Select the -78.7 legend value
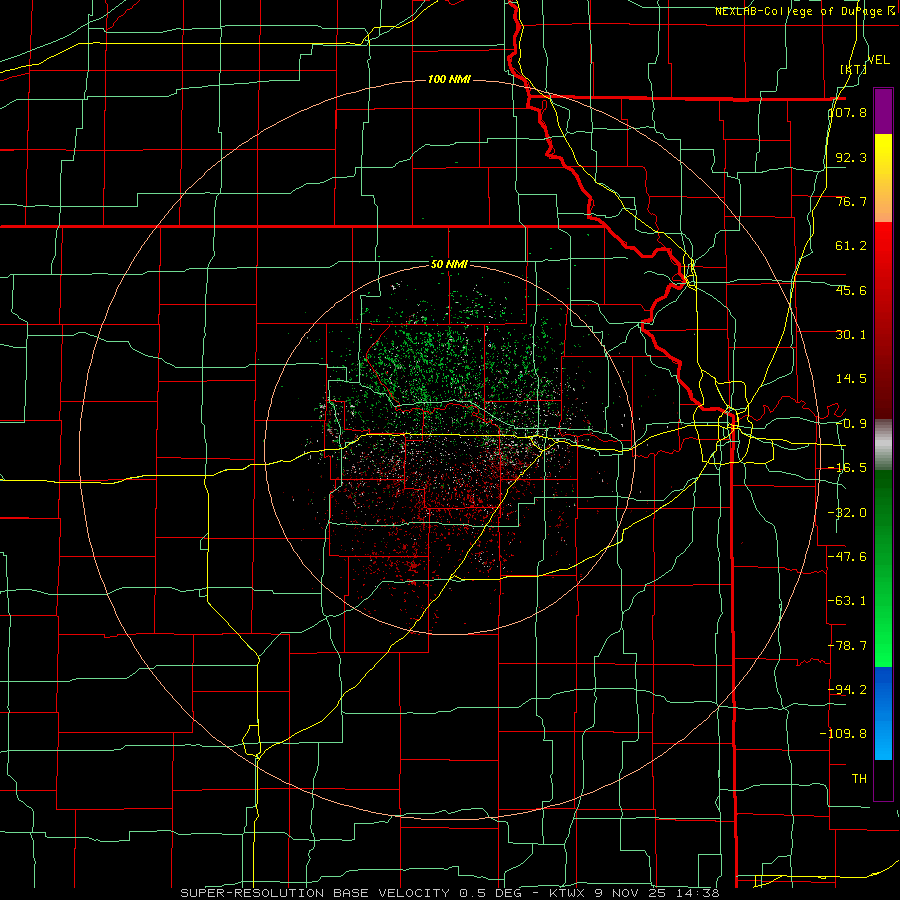The image size is (900, 900). 847,646
